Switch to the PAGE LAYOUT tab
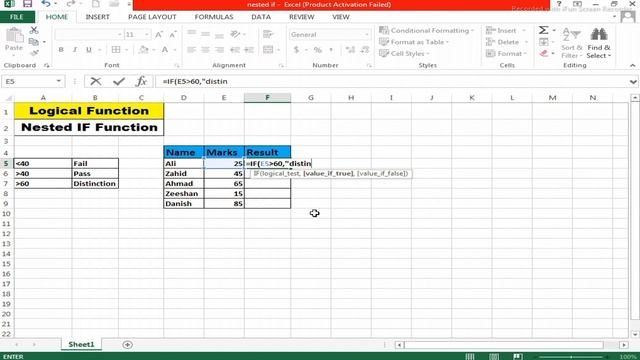The image size is (640, 360). [x=152, y=17]
